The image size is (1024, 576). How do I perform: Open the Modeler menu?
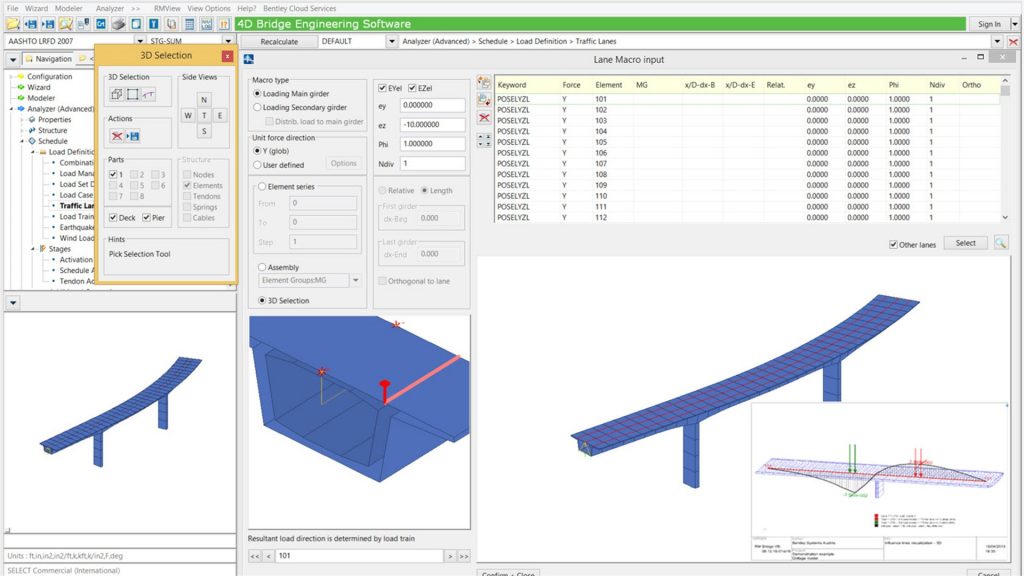(69, 8)
